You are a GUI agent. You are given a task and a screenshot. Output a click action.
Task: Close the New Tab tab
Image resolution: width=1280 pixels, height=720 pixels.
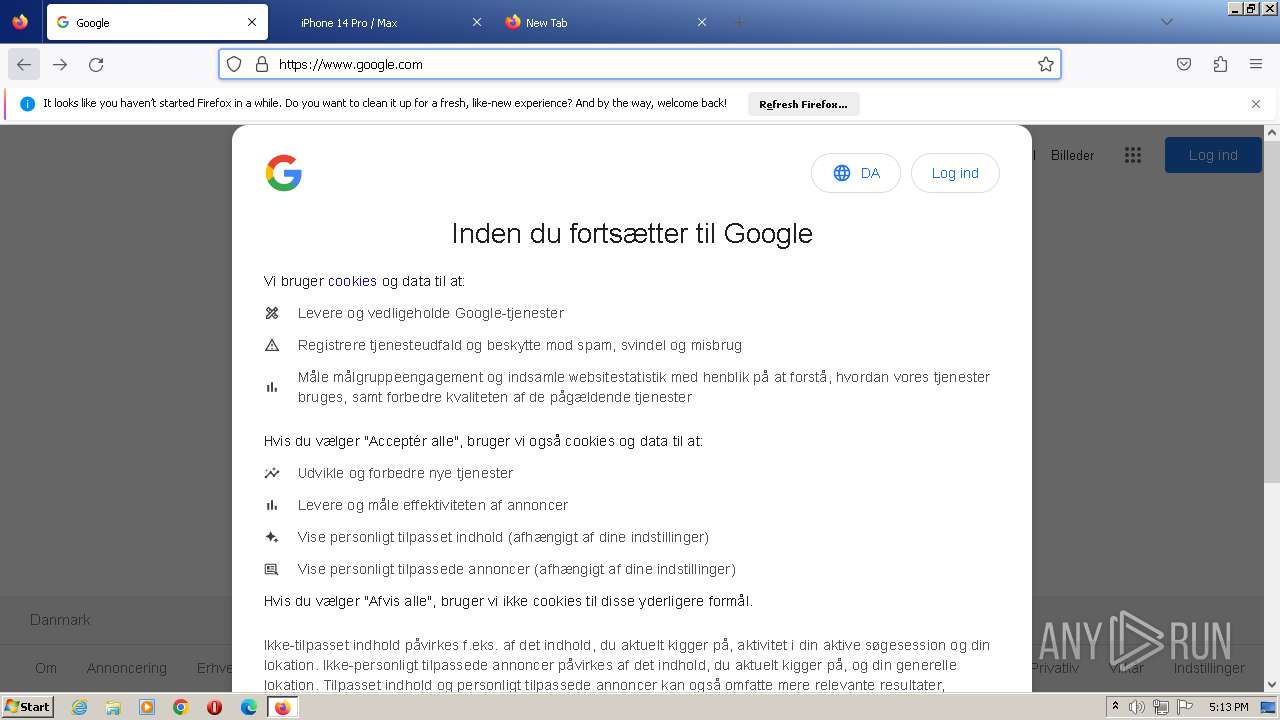pyautogui.click(x=702, y=22)
